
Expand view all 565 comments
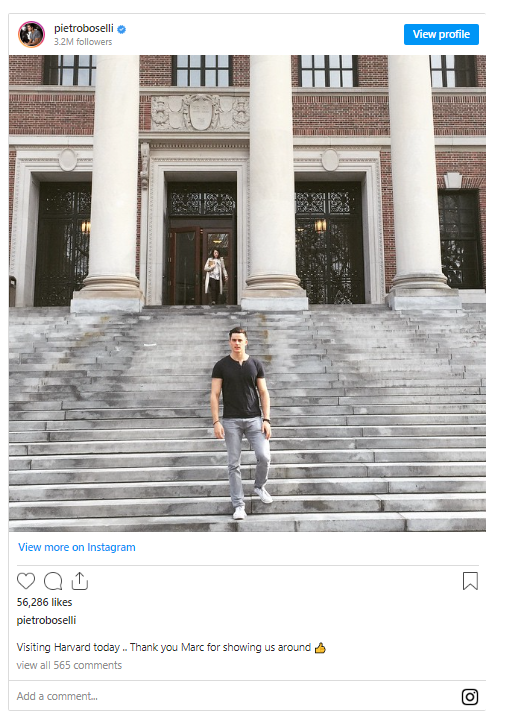(x=69, y=665)
